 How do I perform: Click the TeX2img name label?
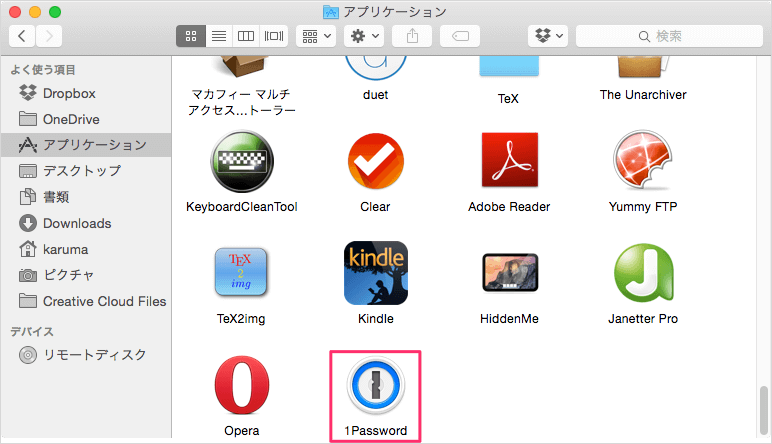[241, 318]
